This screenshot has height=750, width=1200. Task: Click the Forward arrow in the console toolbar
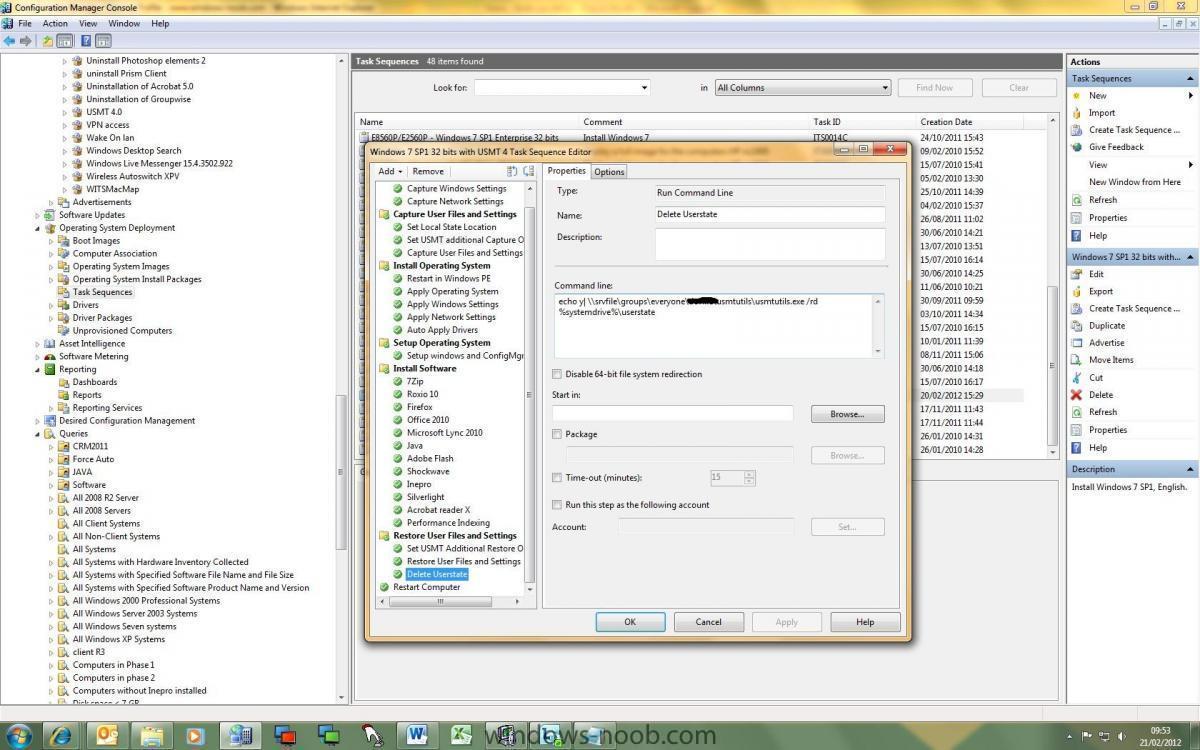pyautogui.click(x=25, y=41)
